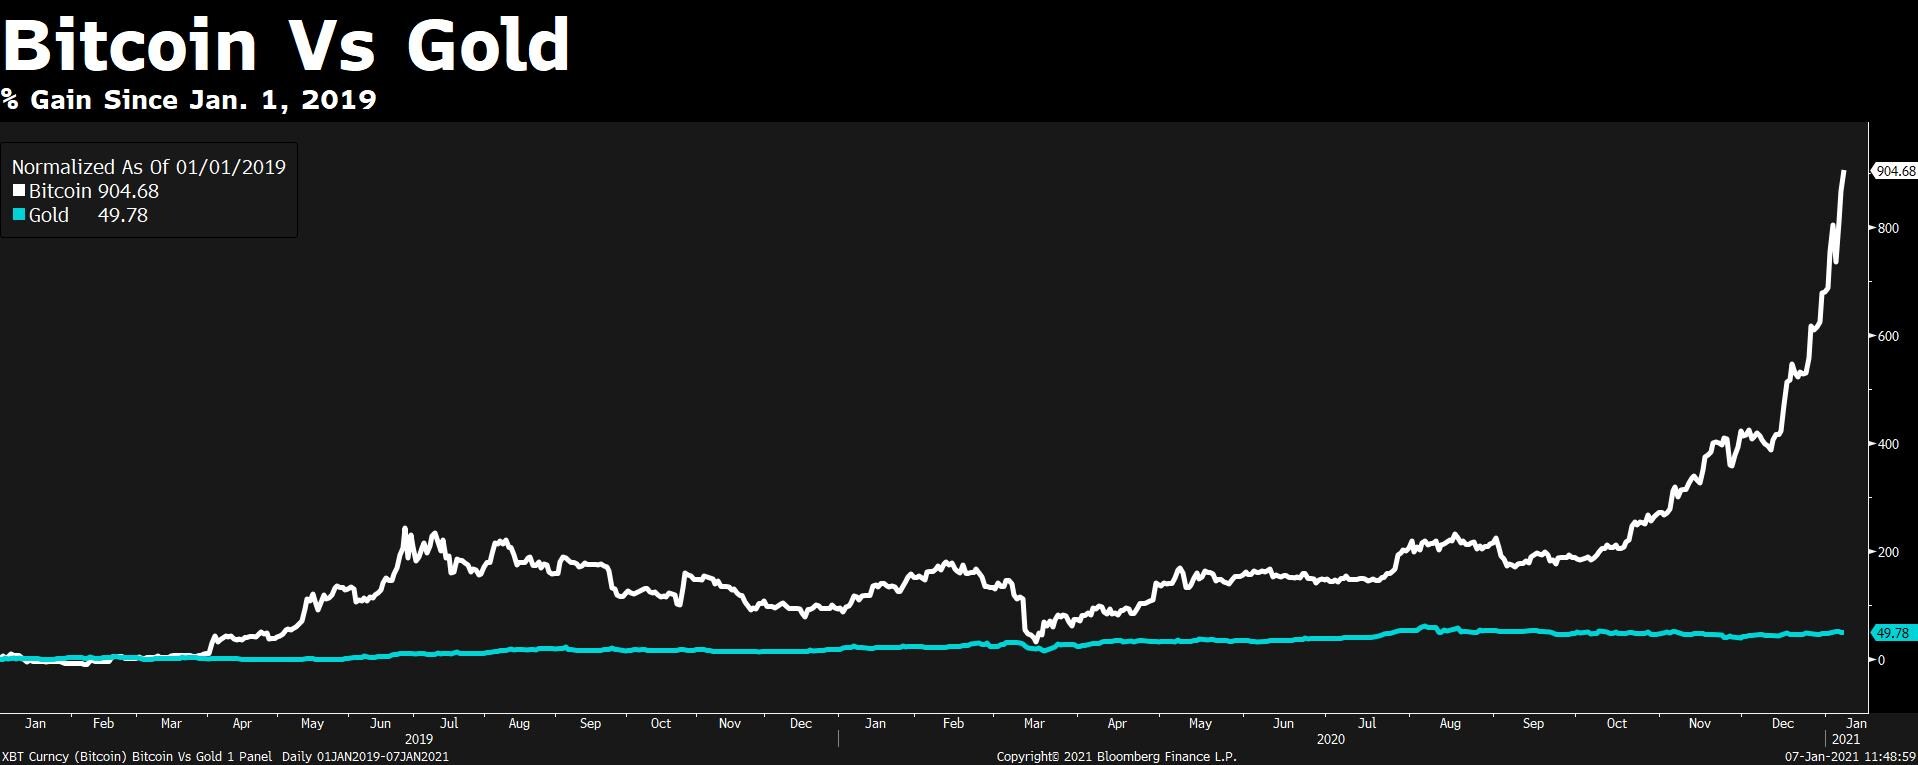Click the 904.68 value tag on the axis
1918x765 pixels.
(1895, 171)
